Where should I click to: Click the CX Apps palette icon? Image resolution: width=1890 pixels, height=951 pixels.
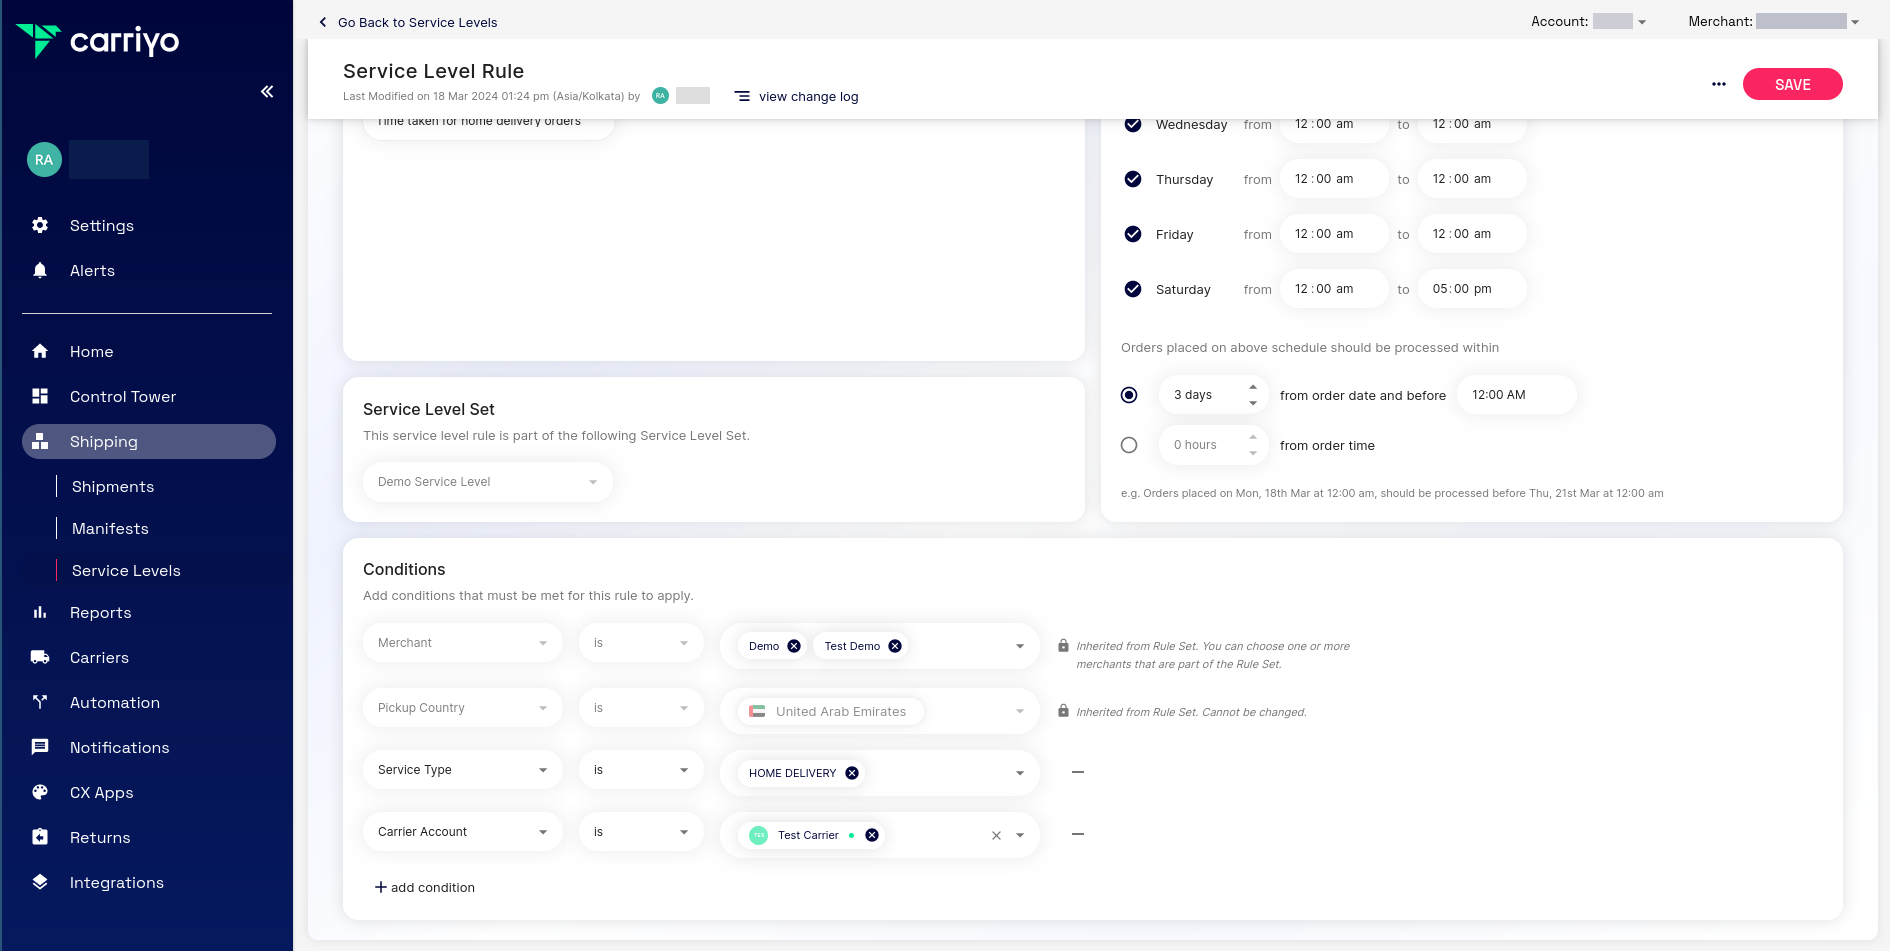40,792
